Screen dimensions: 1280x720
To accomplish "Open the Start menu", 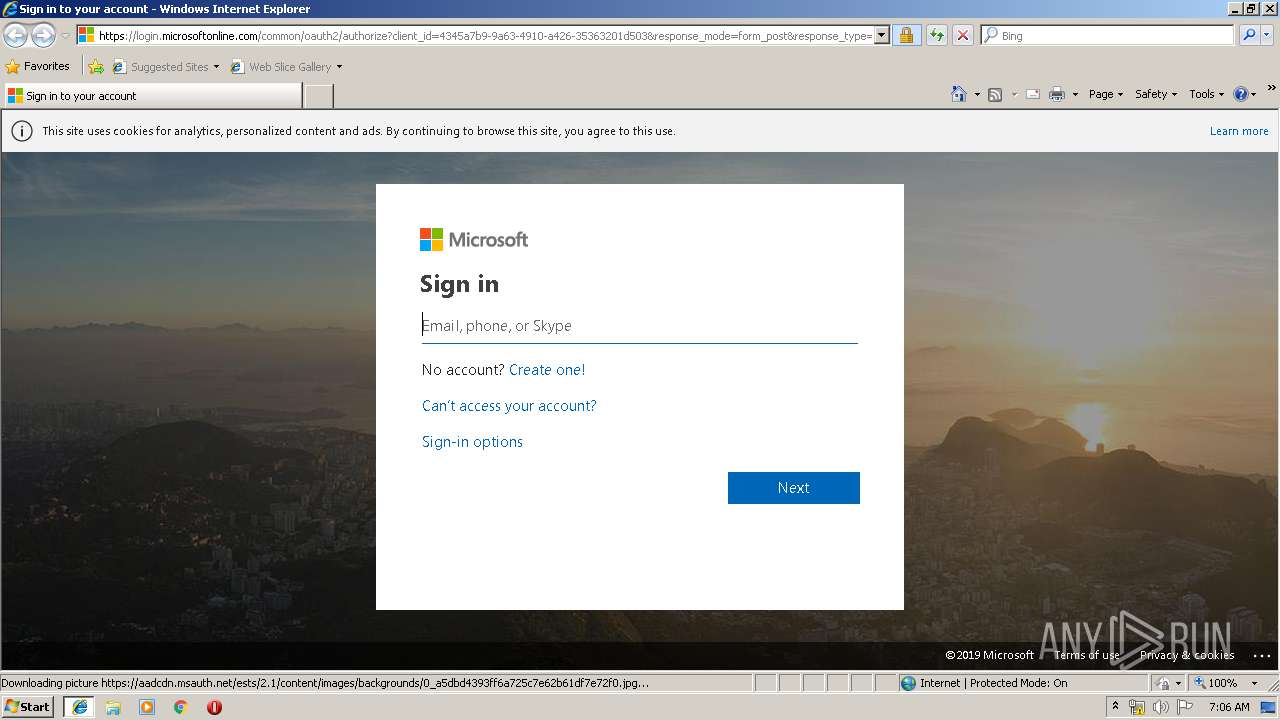I will [x=28, y=707].
